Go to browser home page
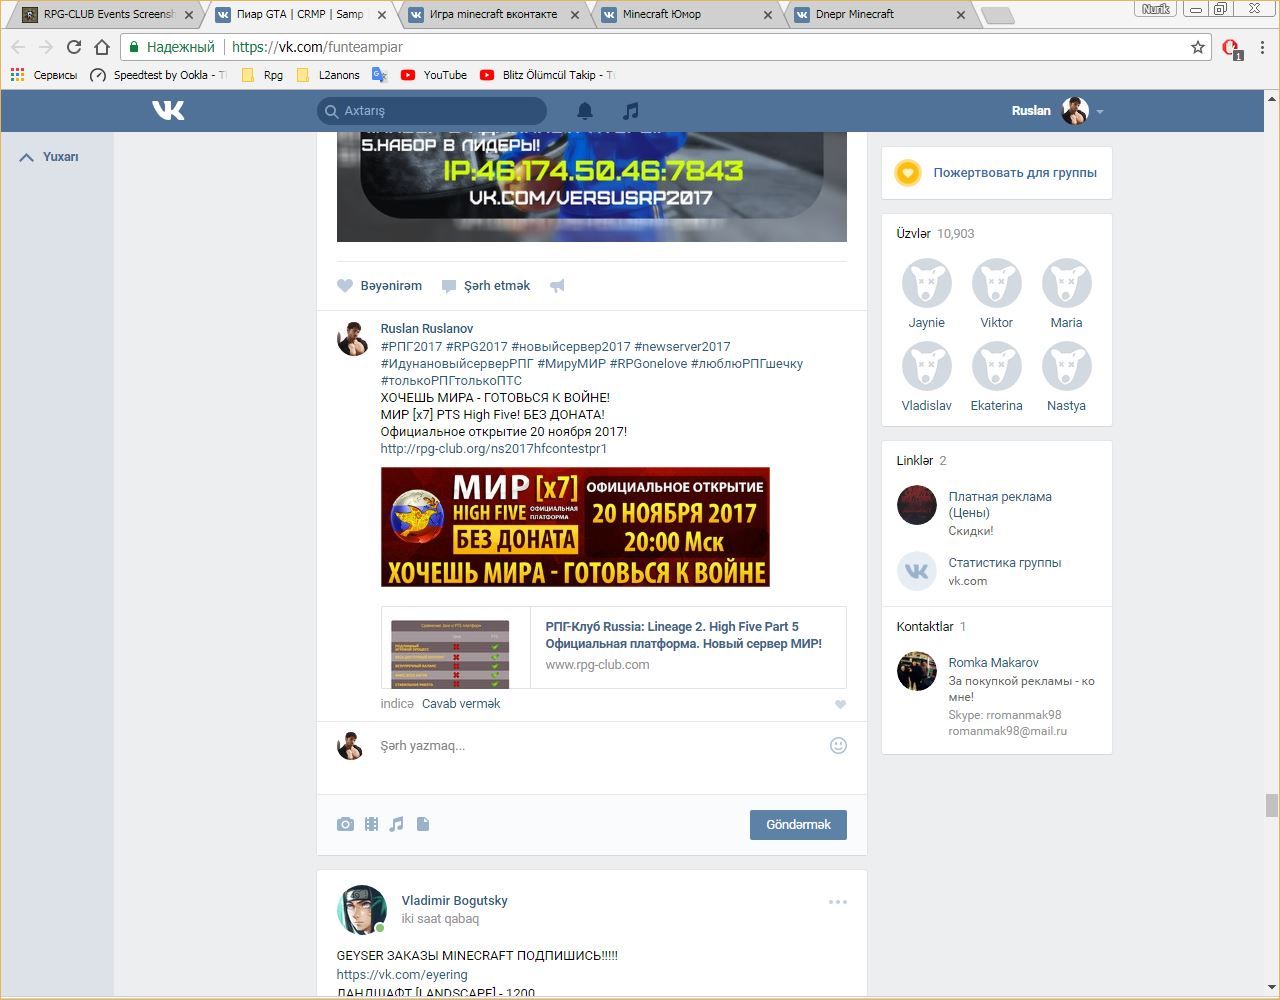This screenshot has height=1000, width=1280. click(x=101, y=47)
